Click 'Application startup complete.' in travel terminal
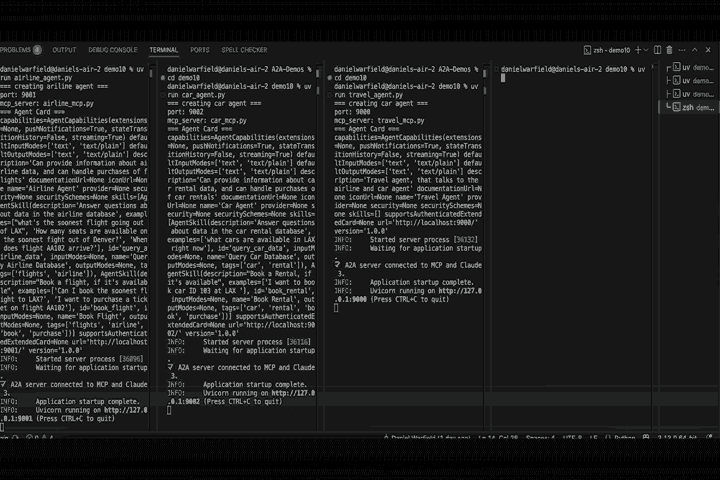720x480 pixels. 422,282
